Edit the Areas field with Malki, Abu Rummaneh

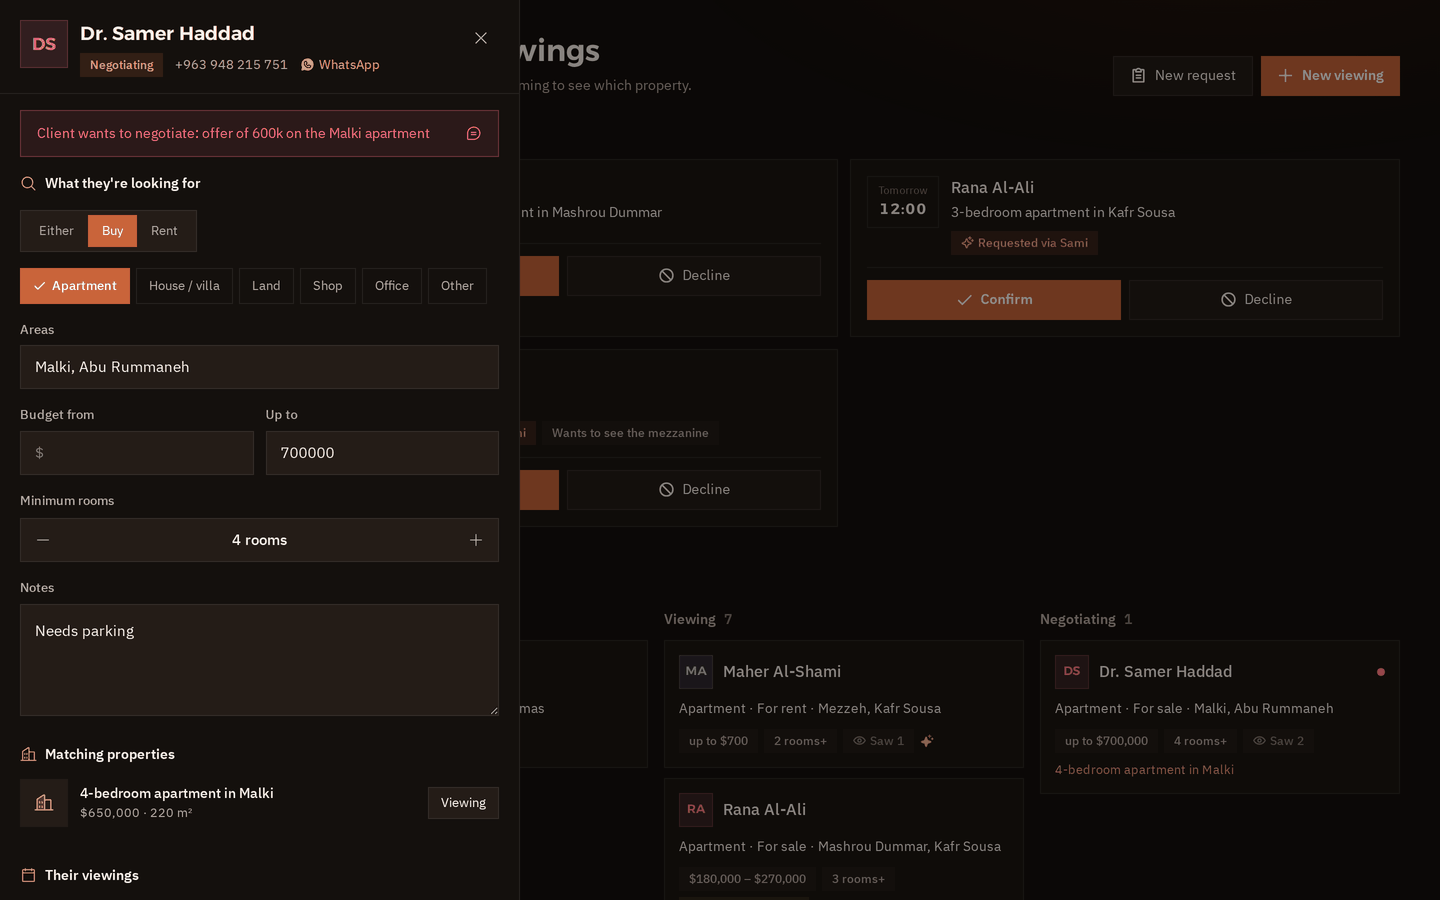(x=259, y=367)
